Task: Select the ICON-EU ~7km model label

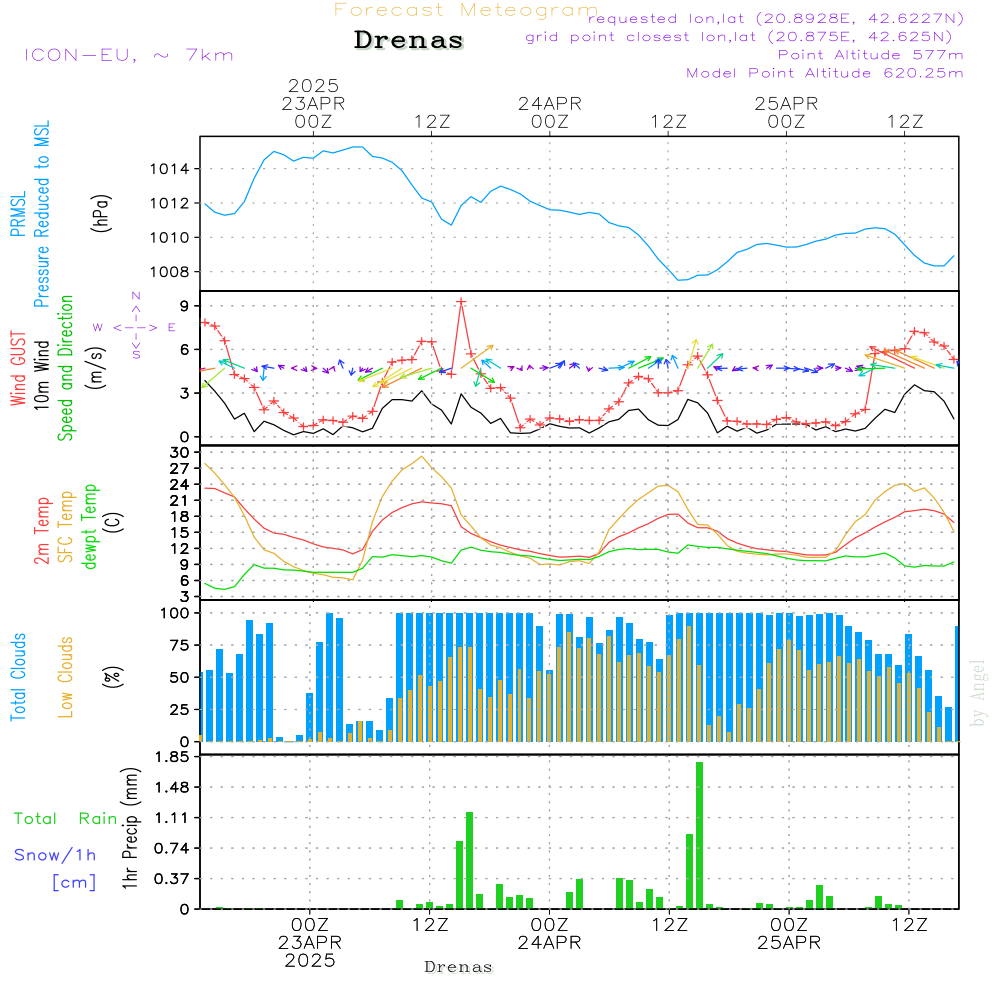Action: pyautogui.click(x=128, y=55)
